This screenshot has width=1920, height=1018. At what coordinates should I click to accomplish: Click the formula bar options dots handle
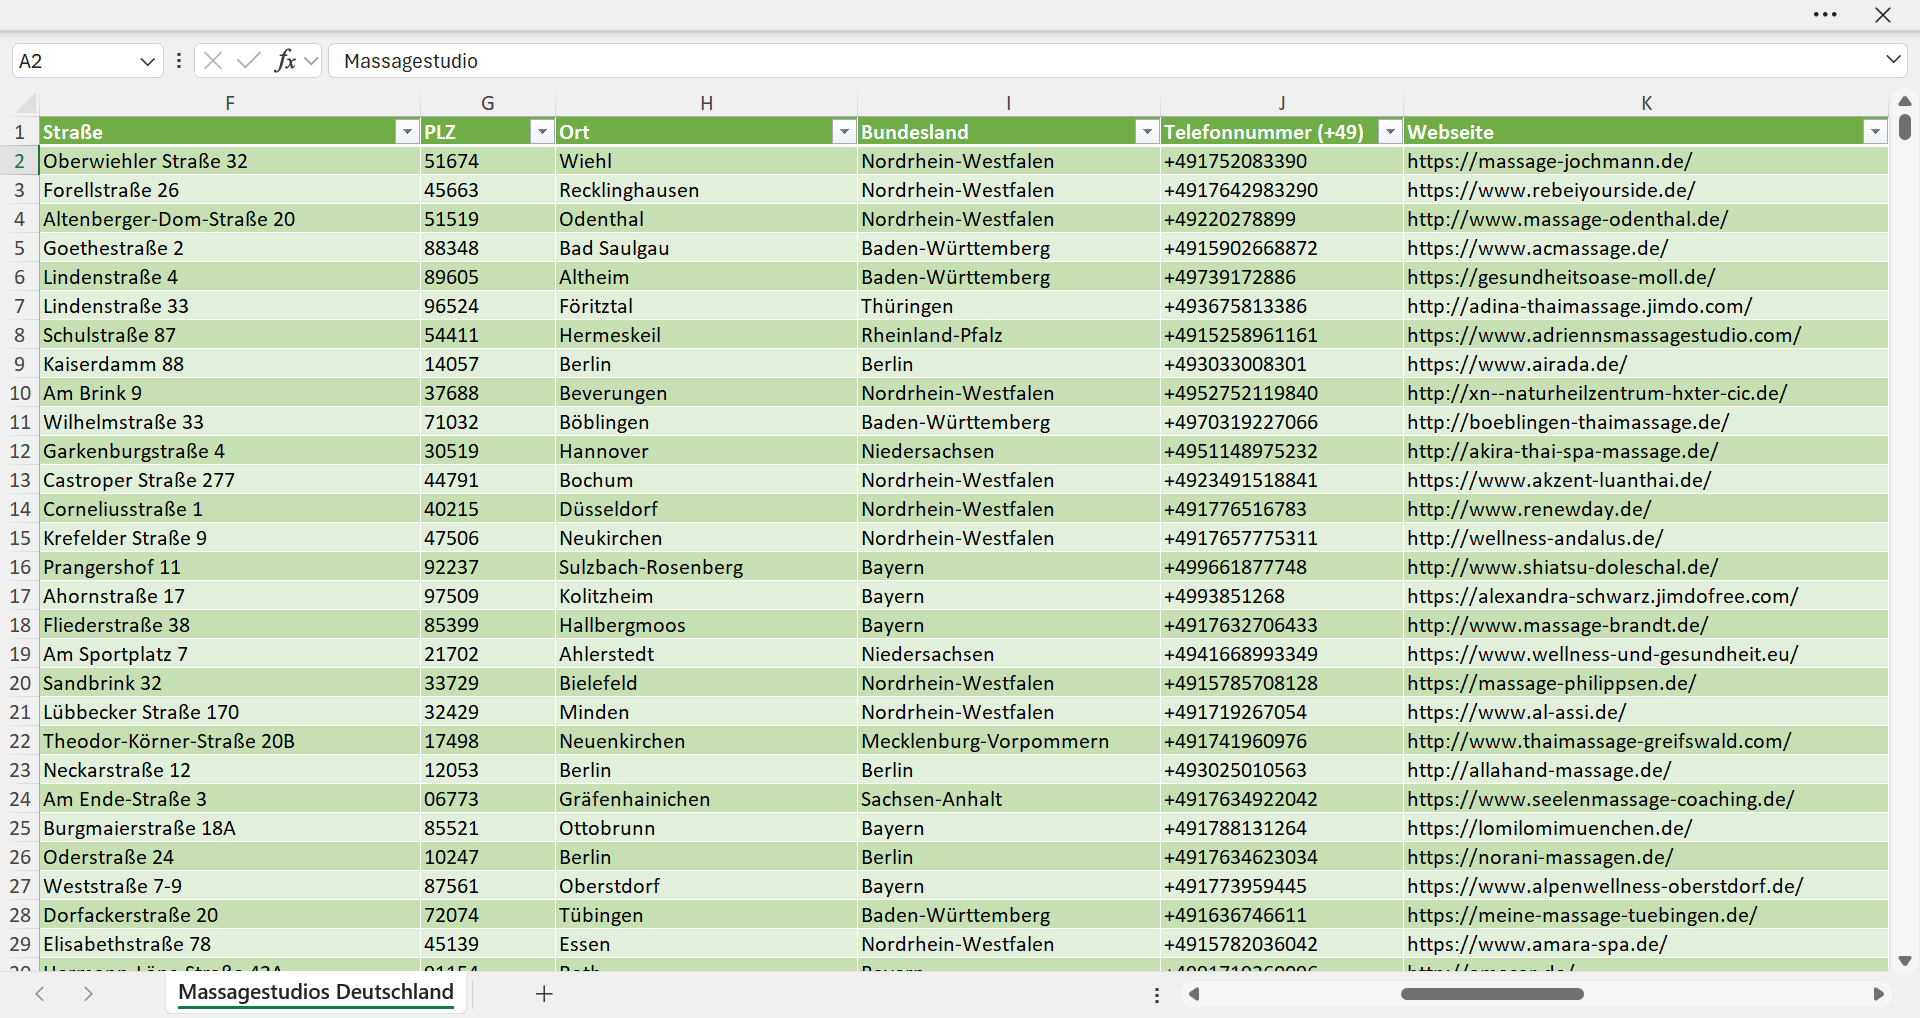click(179, 61)
